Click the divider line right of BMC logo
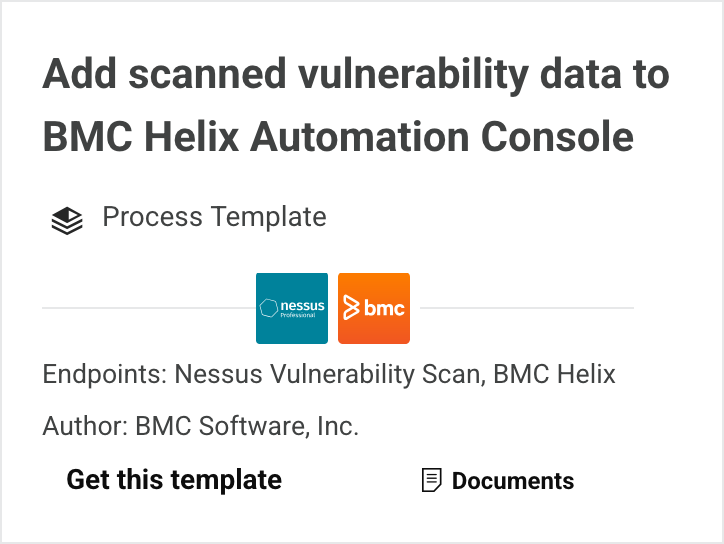 click(522, 308)
